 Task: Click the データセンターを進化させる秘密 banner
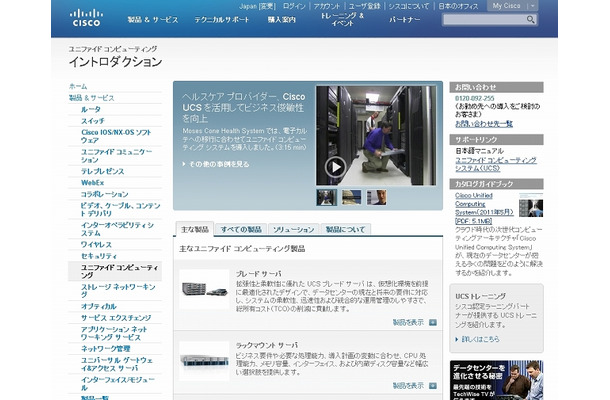pyautogui.click(x=496, y=380)
